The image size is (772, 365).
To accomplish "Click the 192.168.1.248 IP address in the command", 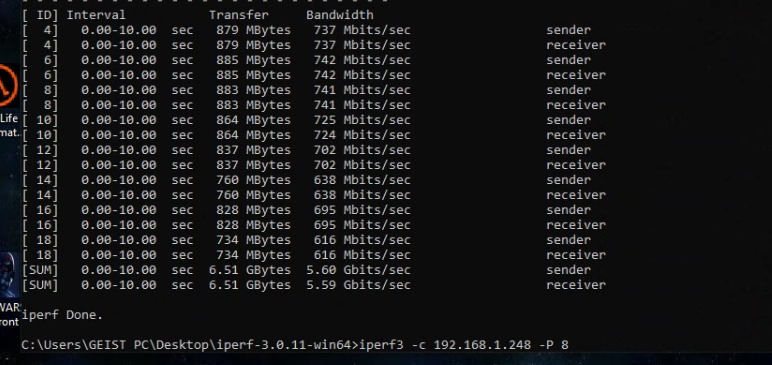I will (x=482, y=344).
